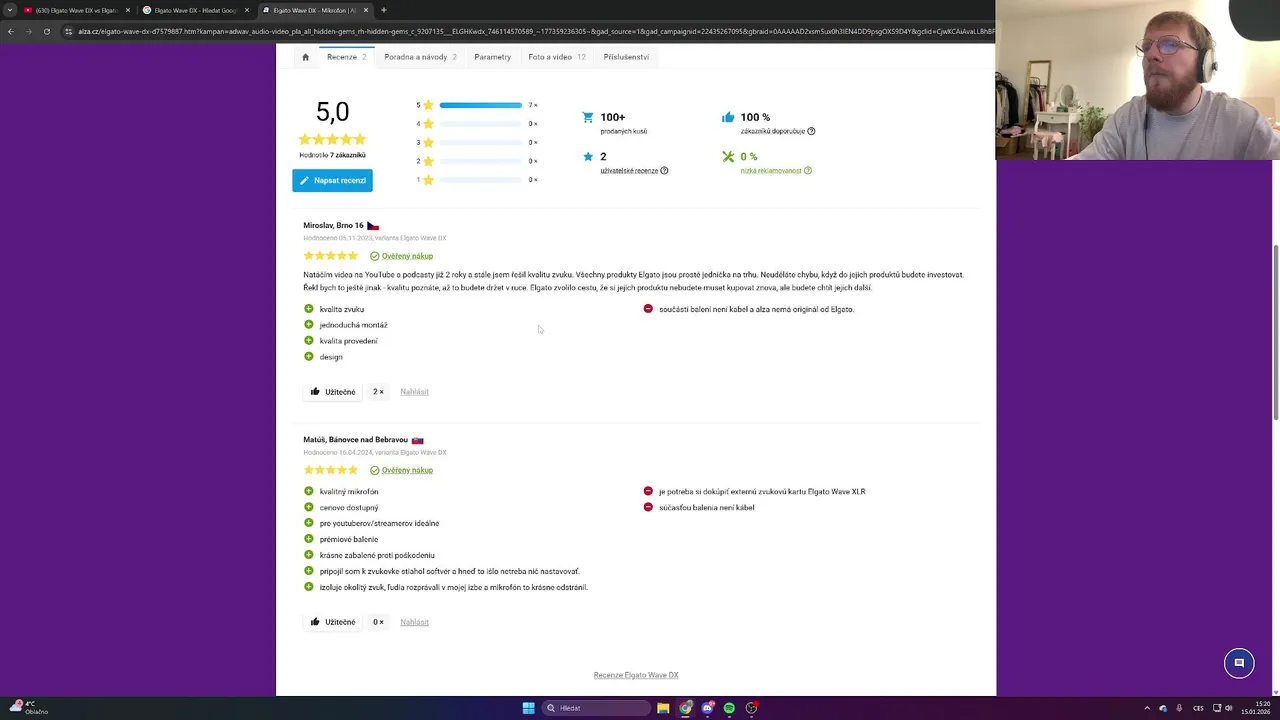Report Matúš's review via Nahlásit
This screenshot has width=1280, height=720.
click(x=414, y=622)
